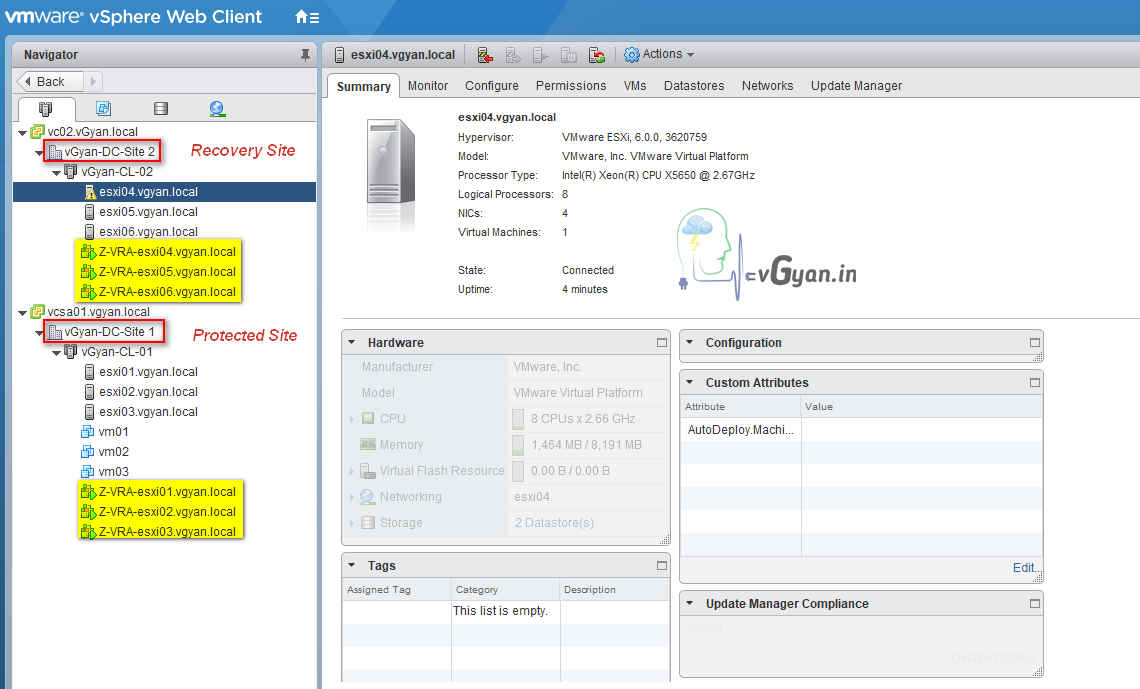Click the vGyan-CL-01 cluster icon

click(71, 352)
